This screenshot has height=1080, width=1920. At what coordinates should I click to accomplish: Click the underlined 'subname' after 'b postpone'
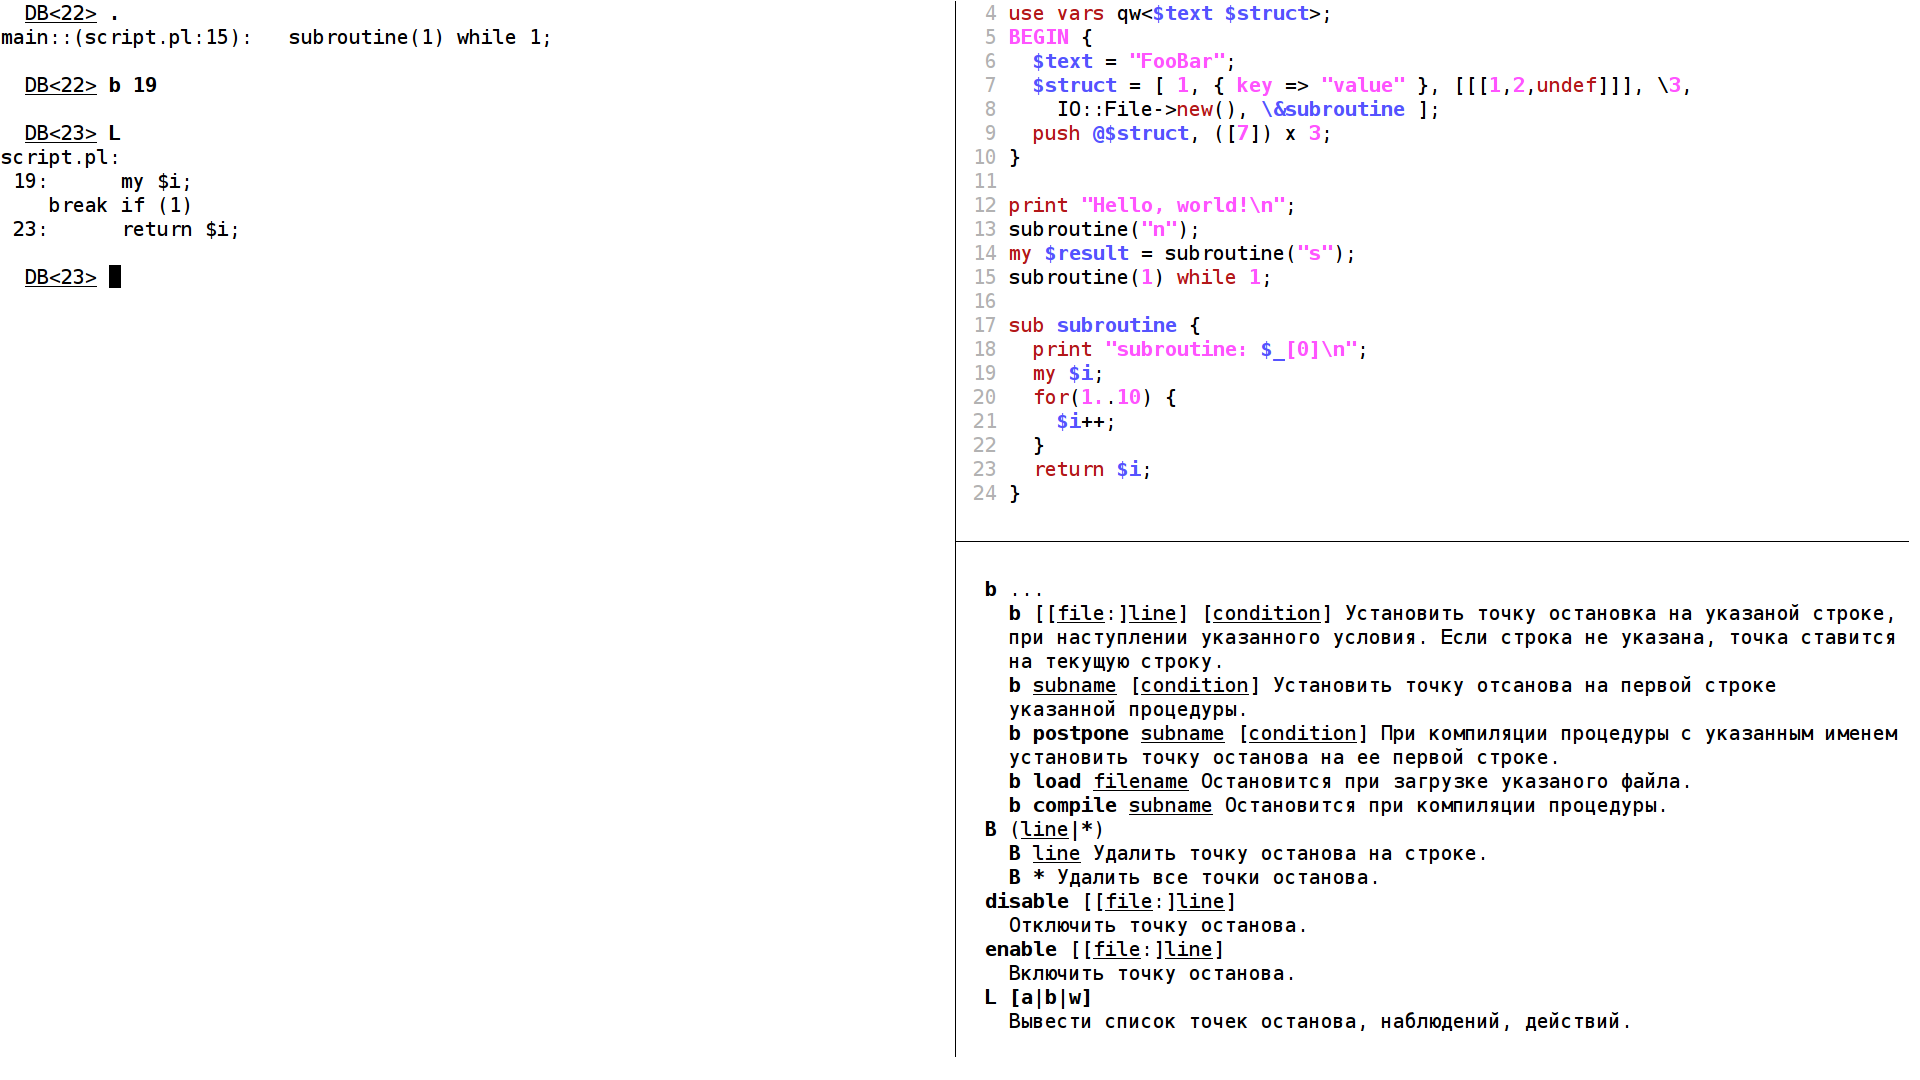[1182, 733]
